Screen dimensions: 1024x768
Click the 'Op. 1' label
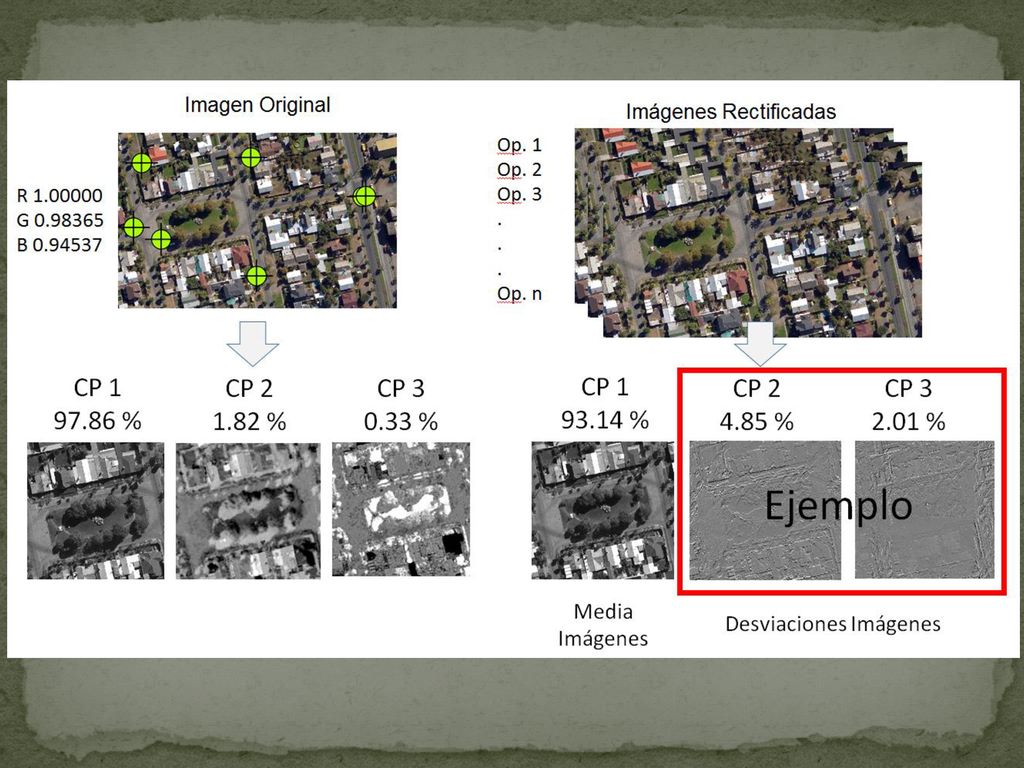point(519,145)
